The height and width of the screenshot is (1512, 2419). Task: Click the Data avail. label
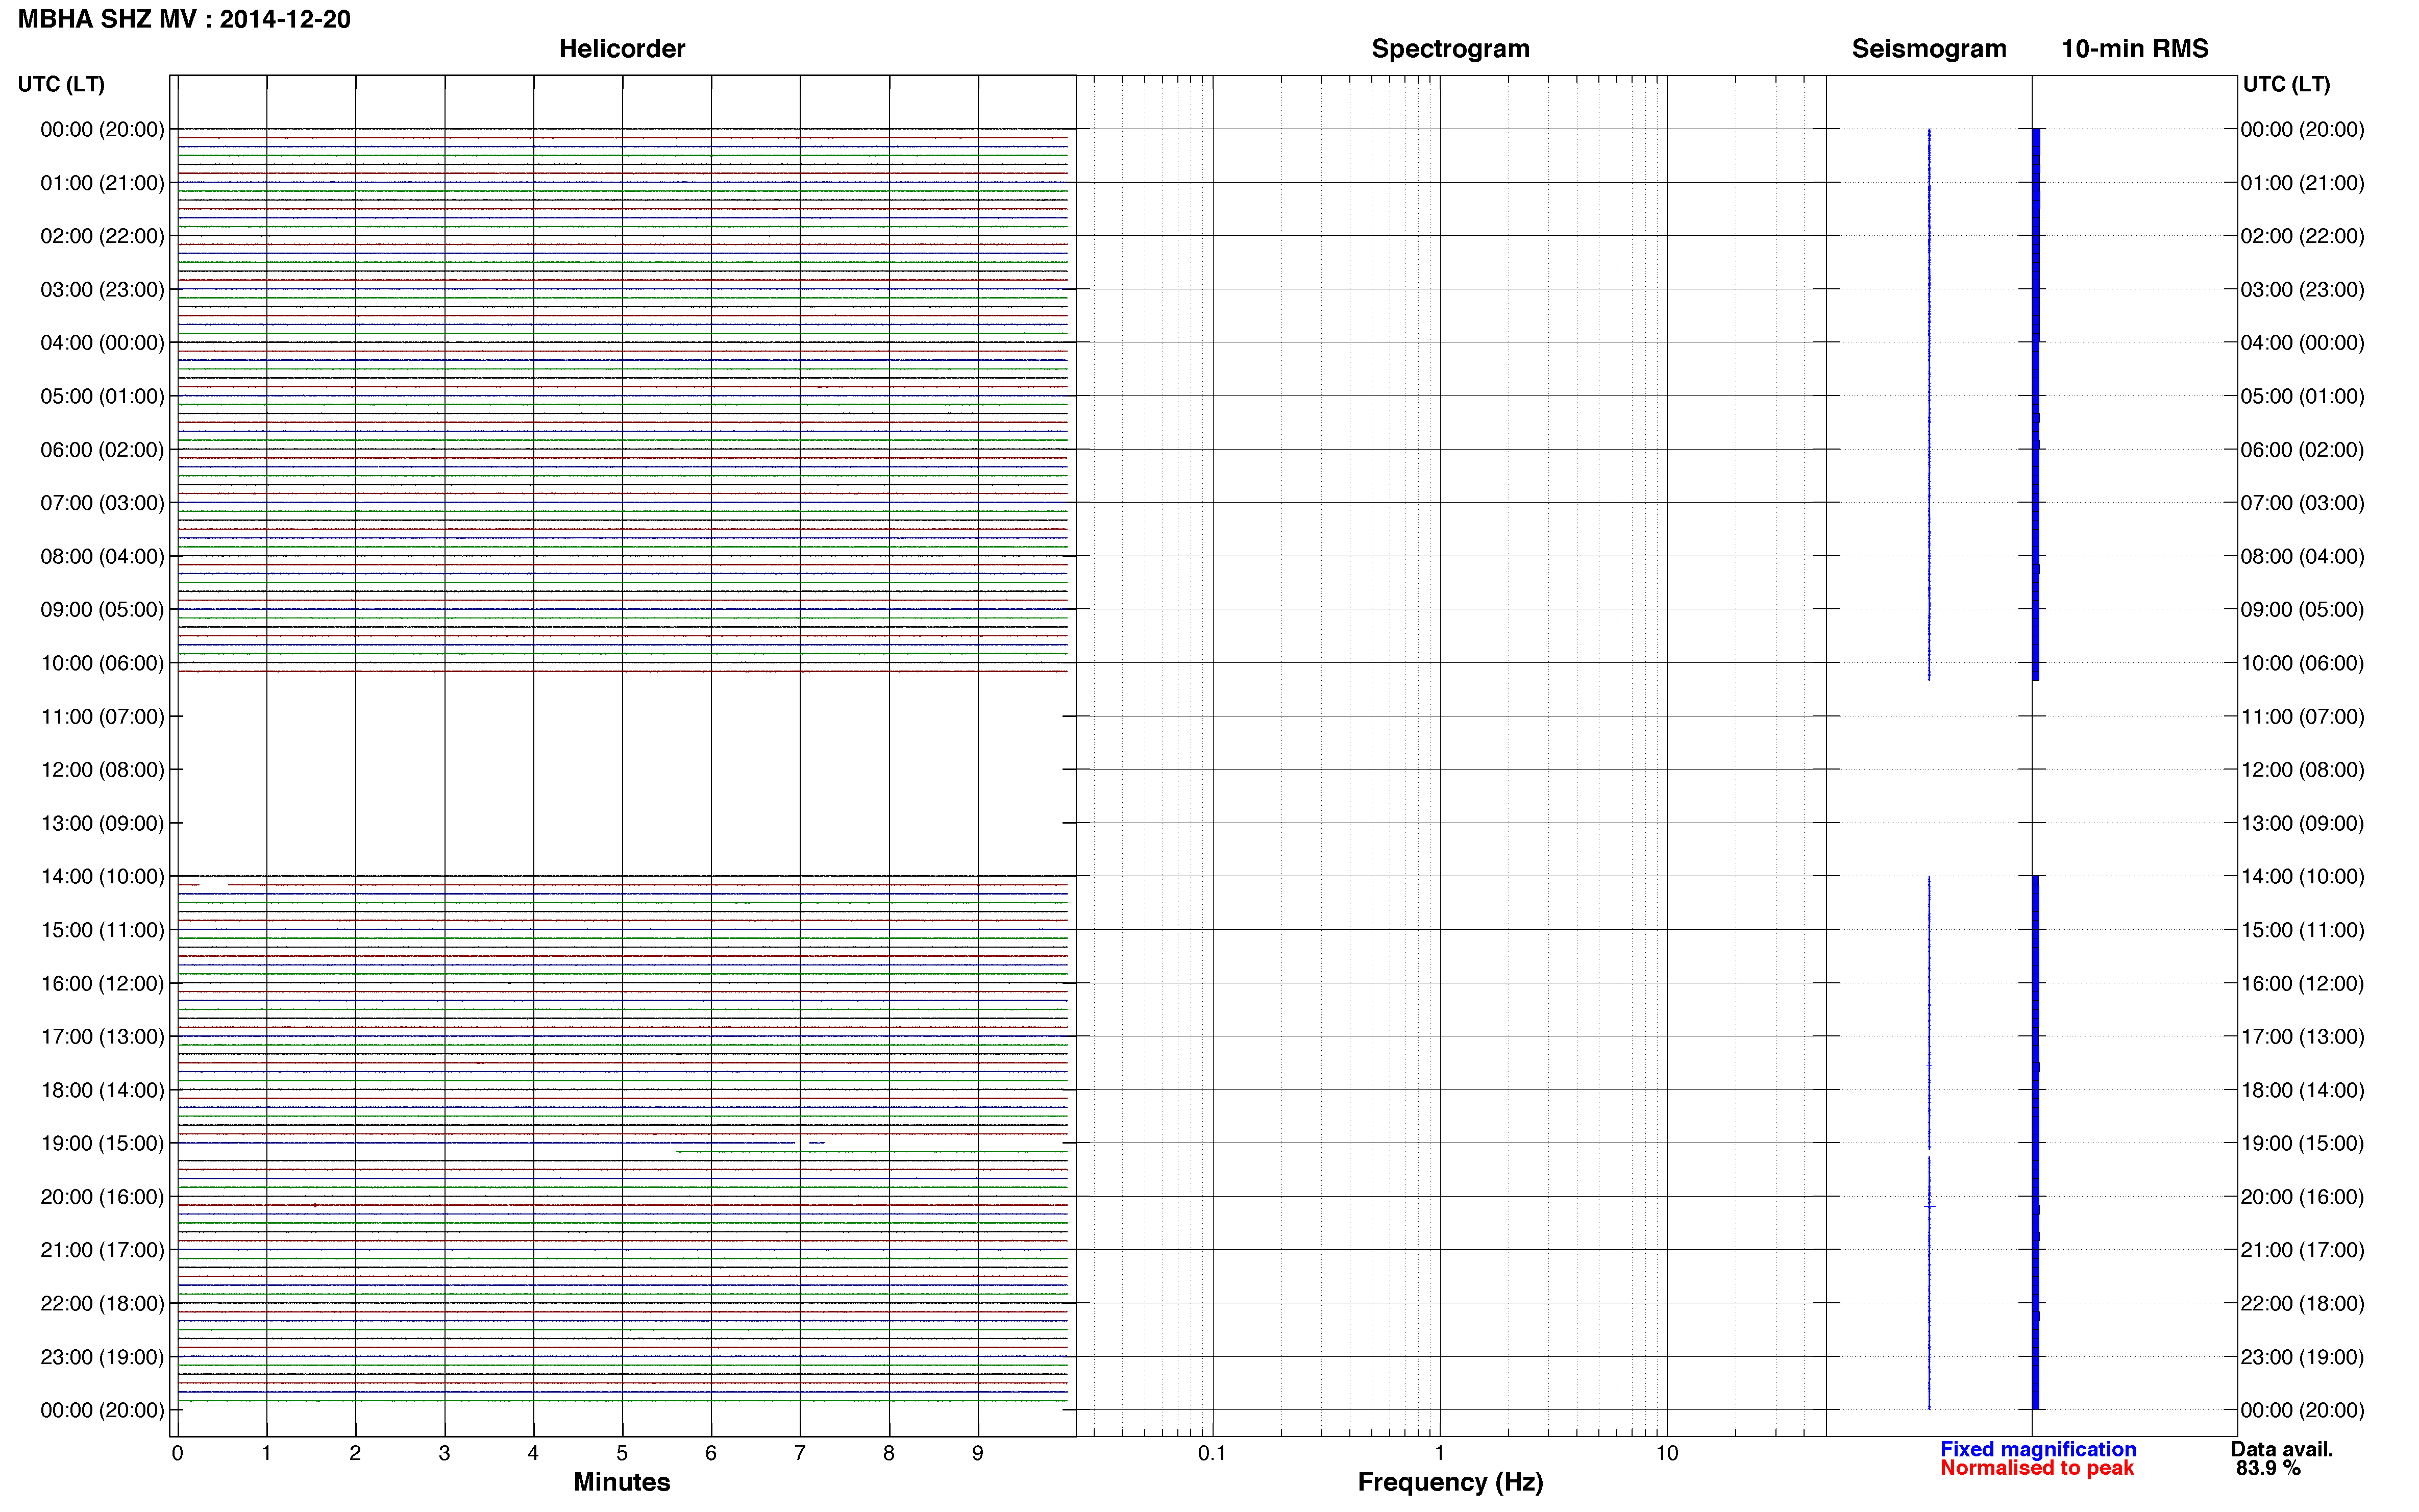(x=2281, y=1449)
